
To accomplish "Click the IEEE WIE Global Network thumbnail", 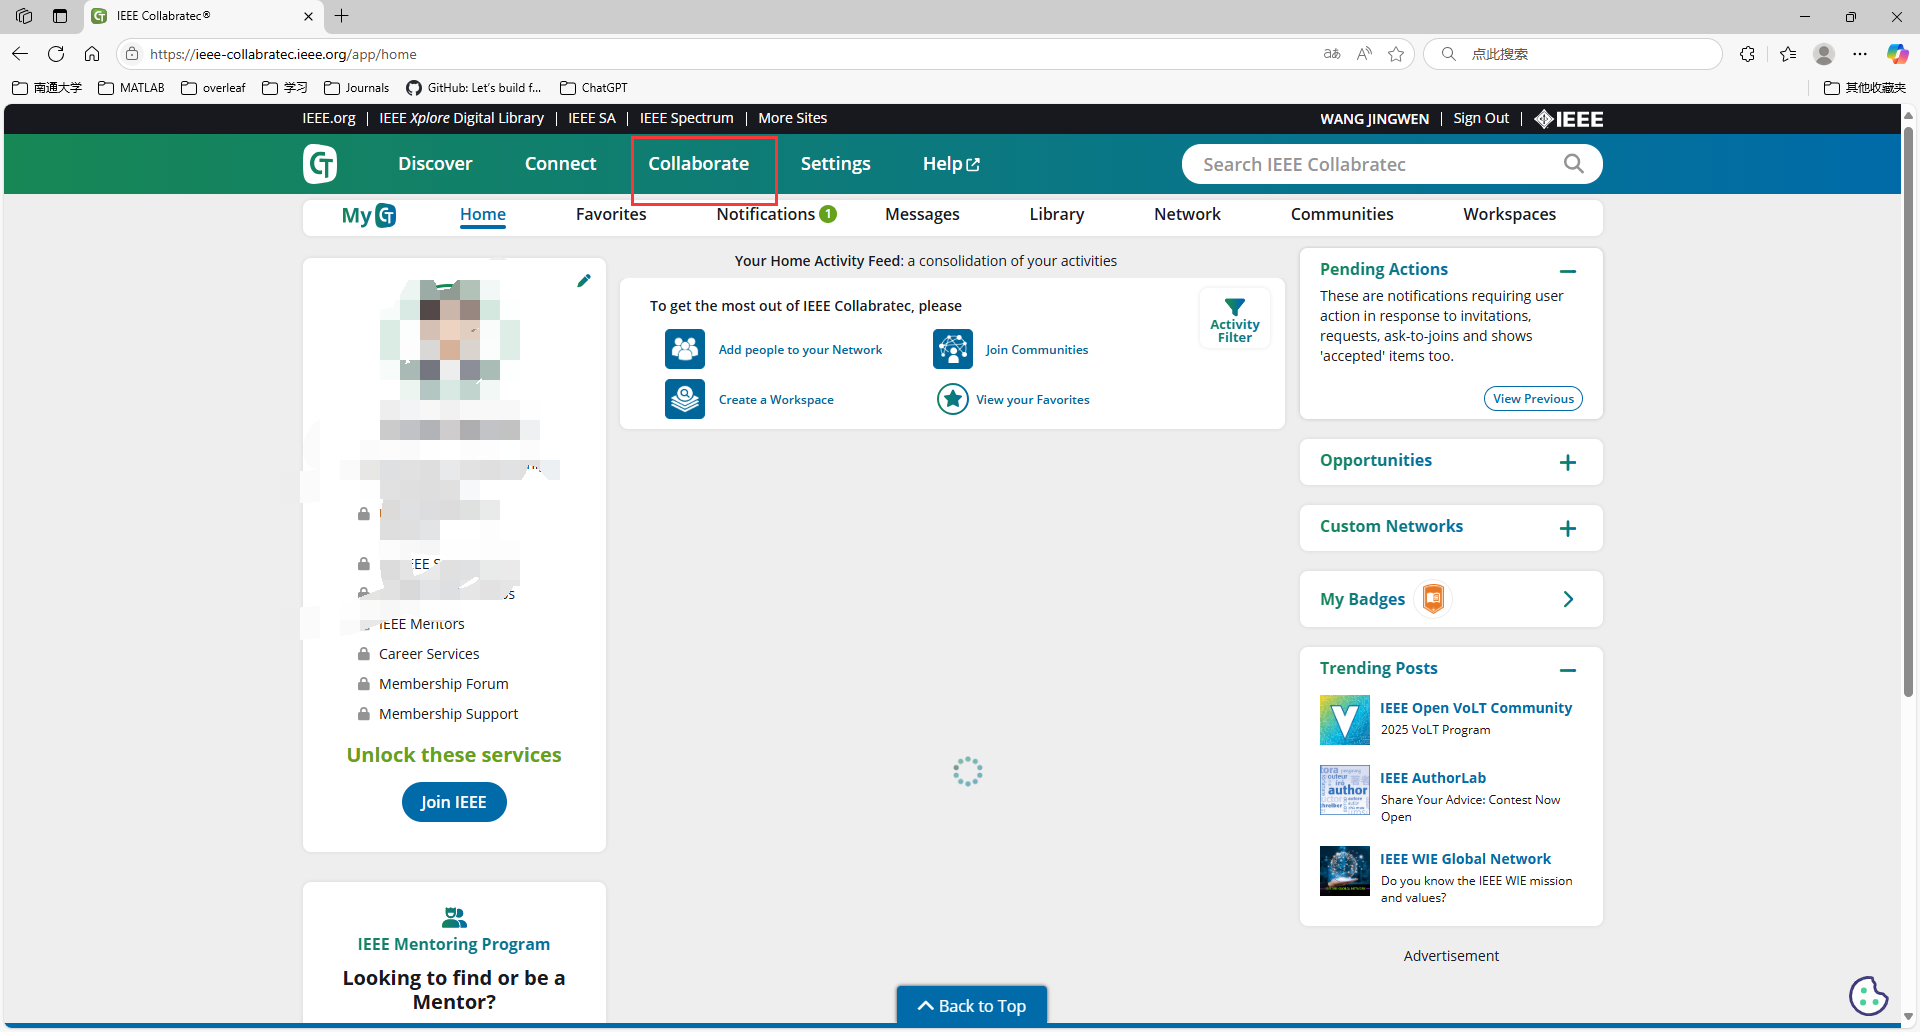I will coord(1345,871).
